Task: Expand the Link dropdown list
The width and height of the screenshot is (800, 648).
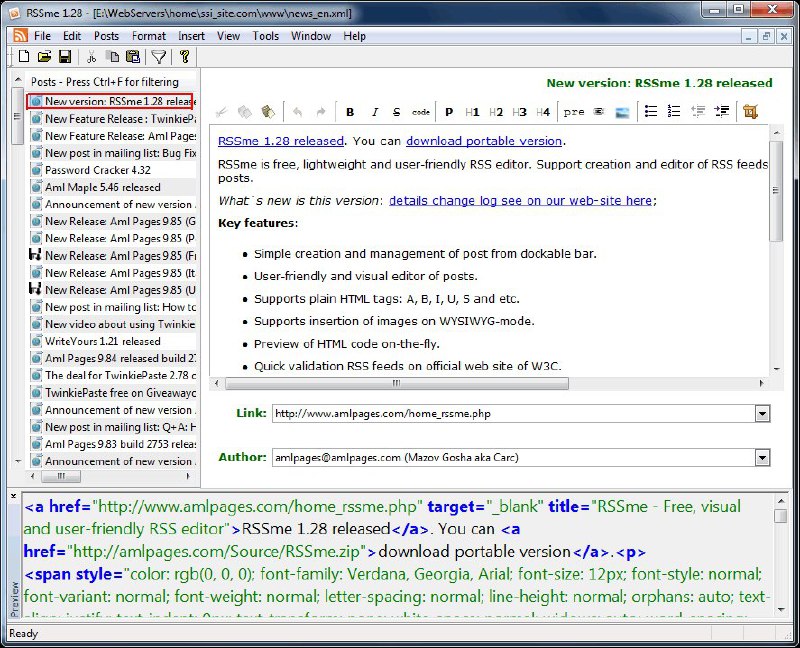Action: [x=762, y=413]
